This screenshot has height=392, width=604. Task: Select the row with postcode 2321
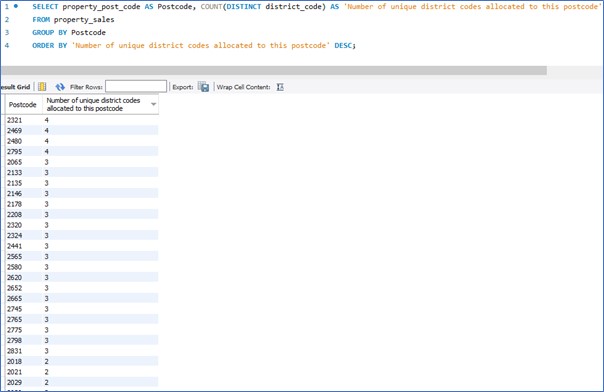pos(82,120)
